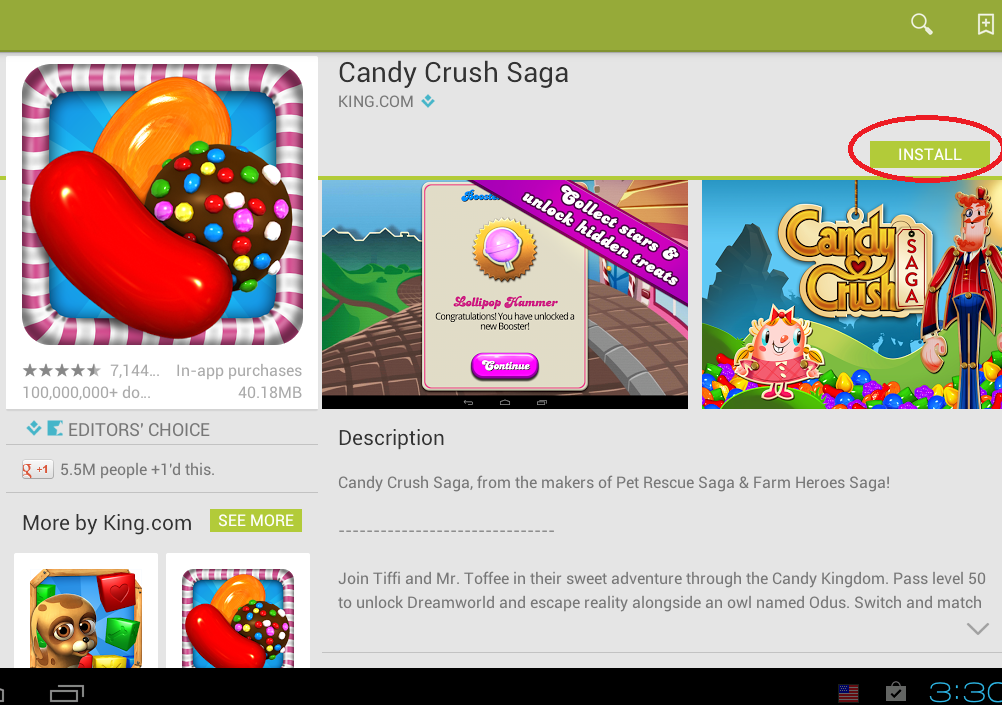The height and width of the screenshot is (705, 1002).
Task: Expand the description with the down chevron
Action: (978, 629)
